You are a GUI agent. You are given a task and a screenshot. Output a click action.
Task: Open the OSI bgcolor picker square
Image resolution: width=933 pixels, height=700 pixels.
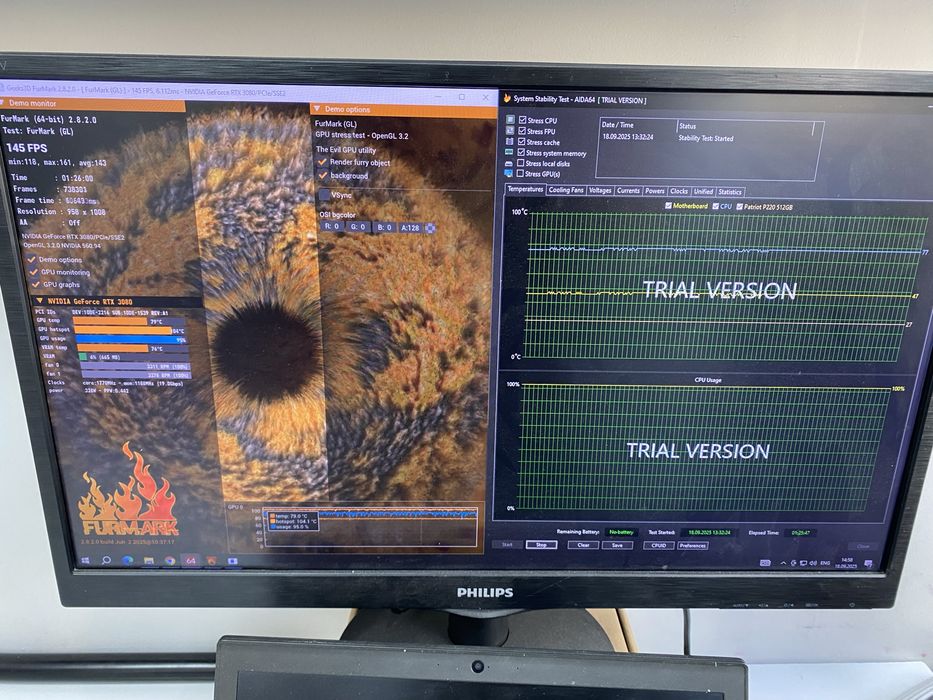point(431,227)
